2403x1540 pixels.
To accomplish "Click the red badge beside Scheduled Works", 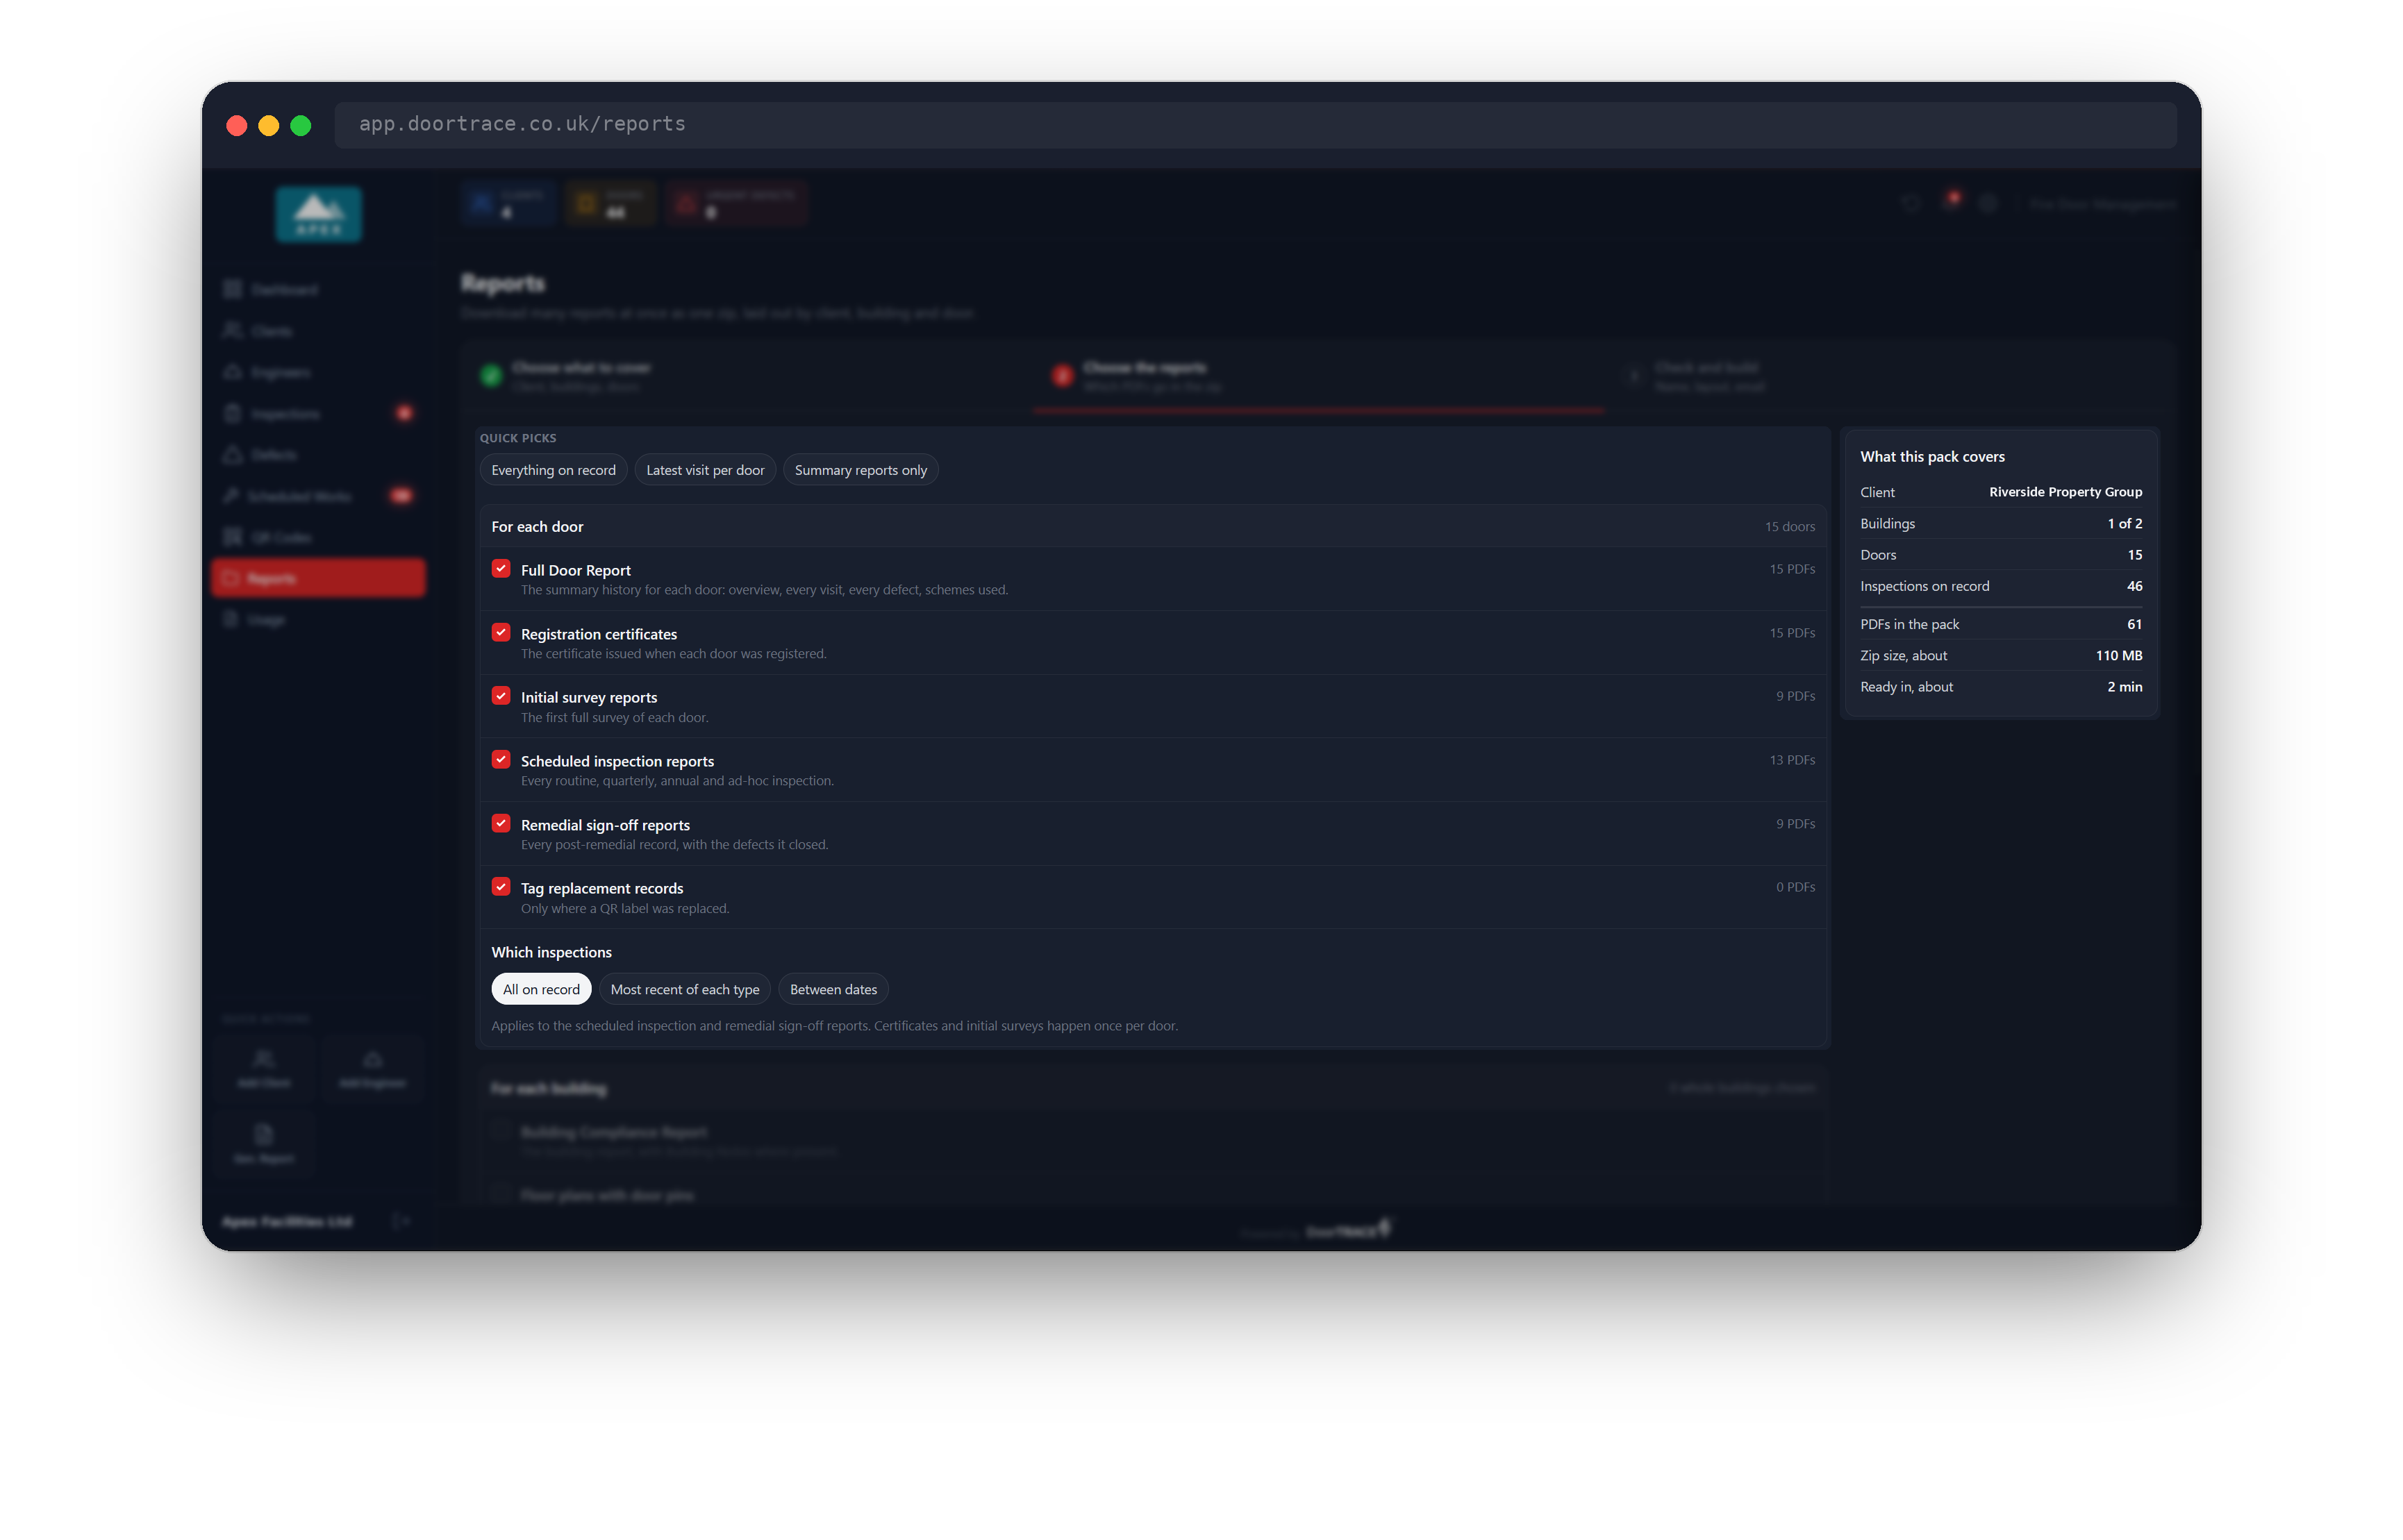I will point(401,496).
